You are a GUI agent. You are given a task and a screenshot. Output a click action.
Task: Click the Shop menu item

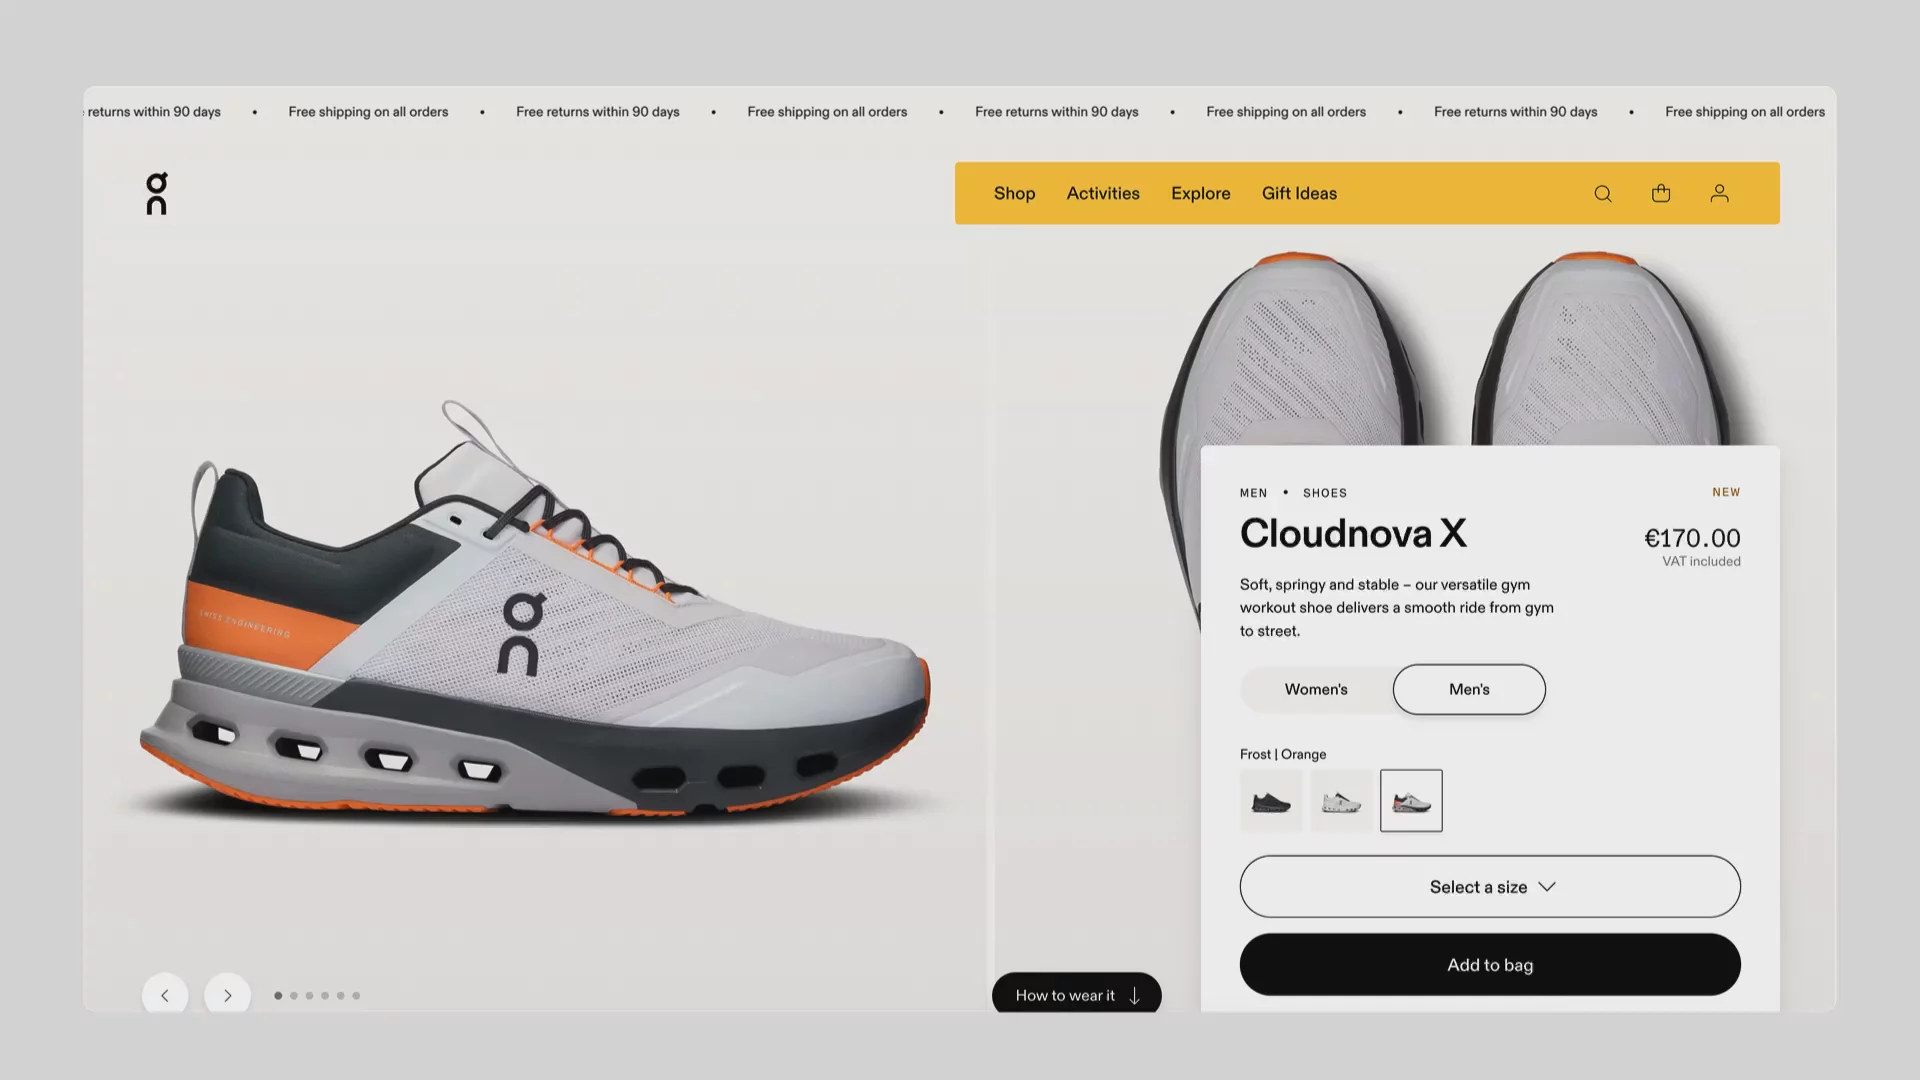coord(1013,194)
